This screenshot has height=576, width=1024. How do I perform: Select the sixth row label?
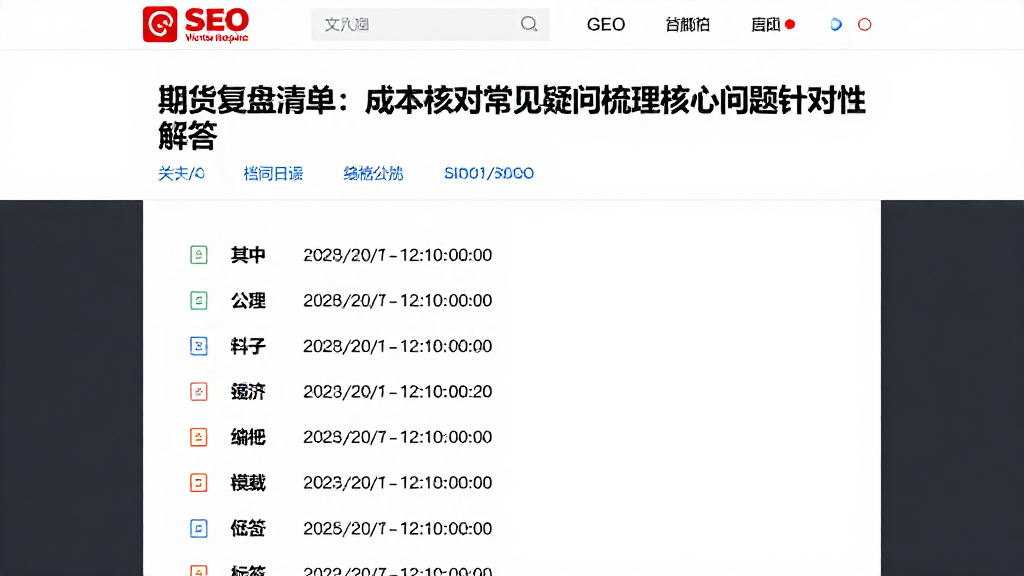coord(248,483)
